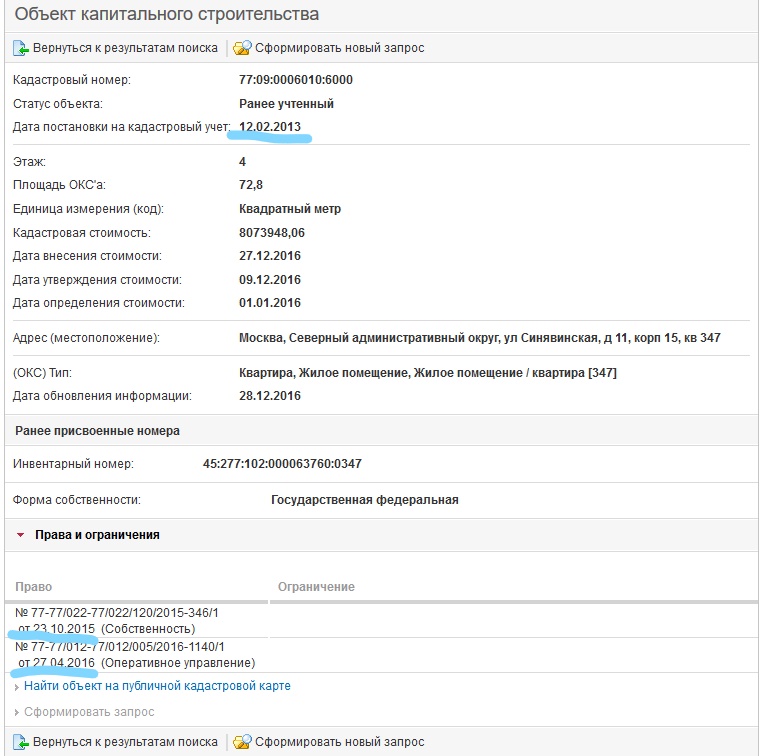
Task: Click the small arrow before "Найти объект на публичной кадастровой карте"
Action: tap(17, 686)
